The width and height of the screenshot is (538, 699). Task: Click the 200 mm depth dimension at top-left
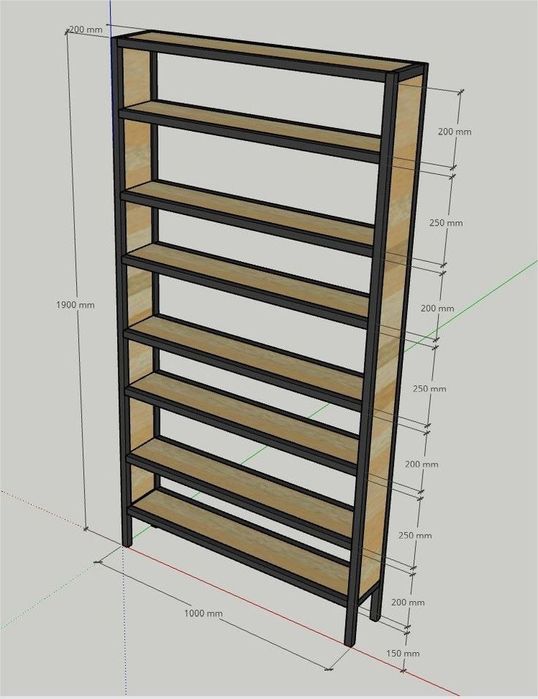86,30
